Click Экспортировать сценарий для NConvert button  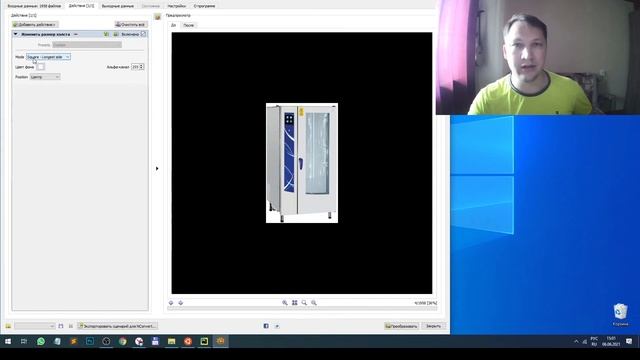pyautogui.click(x=118, y=326)
